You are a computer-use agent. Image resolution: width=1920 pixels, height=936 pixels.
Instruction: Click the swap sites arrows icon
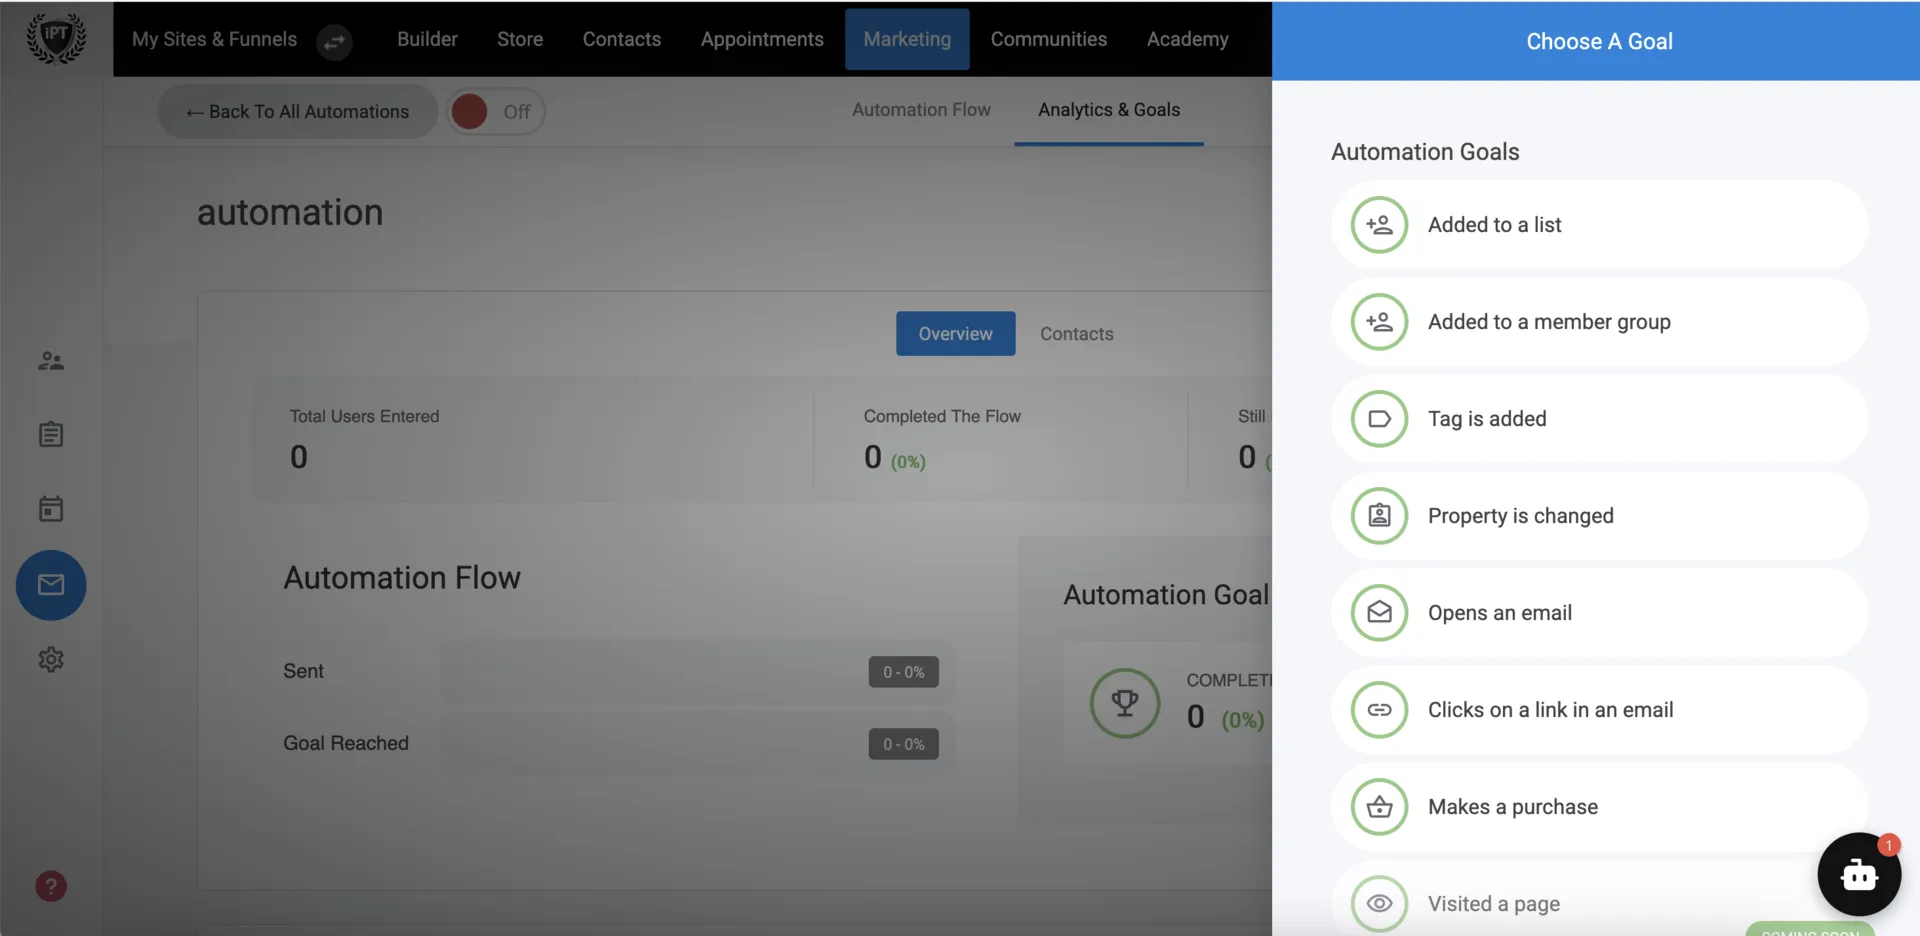coord(334,42)
